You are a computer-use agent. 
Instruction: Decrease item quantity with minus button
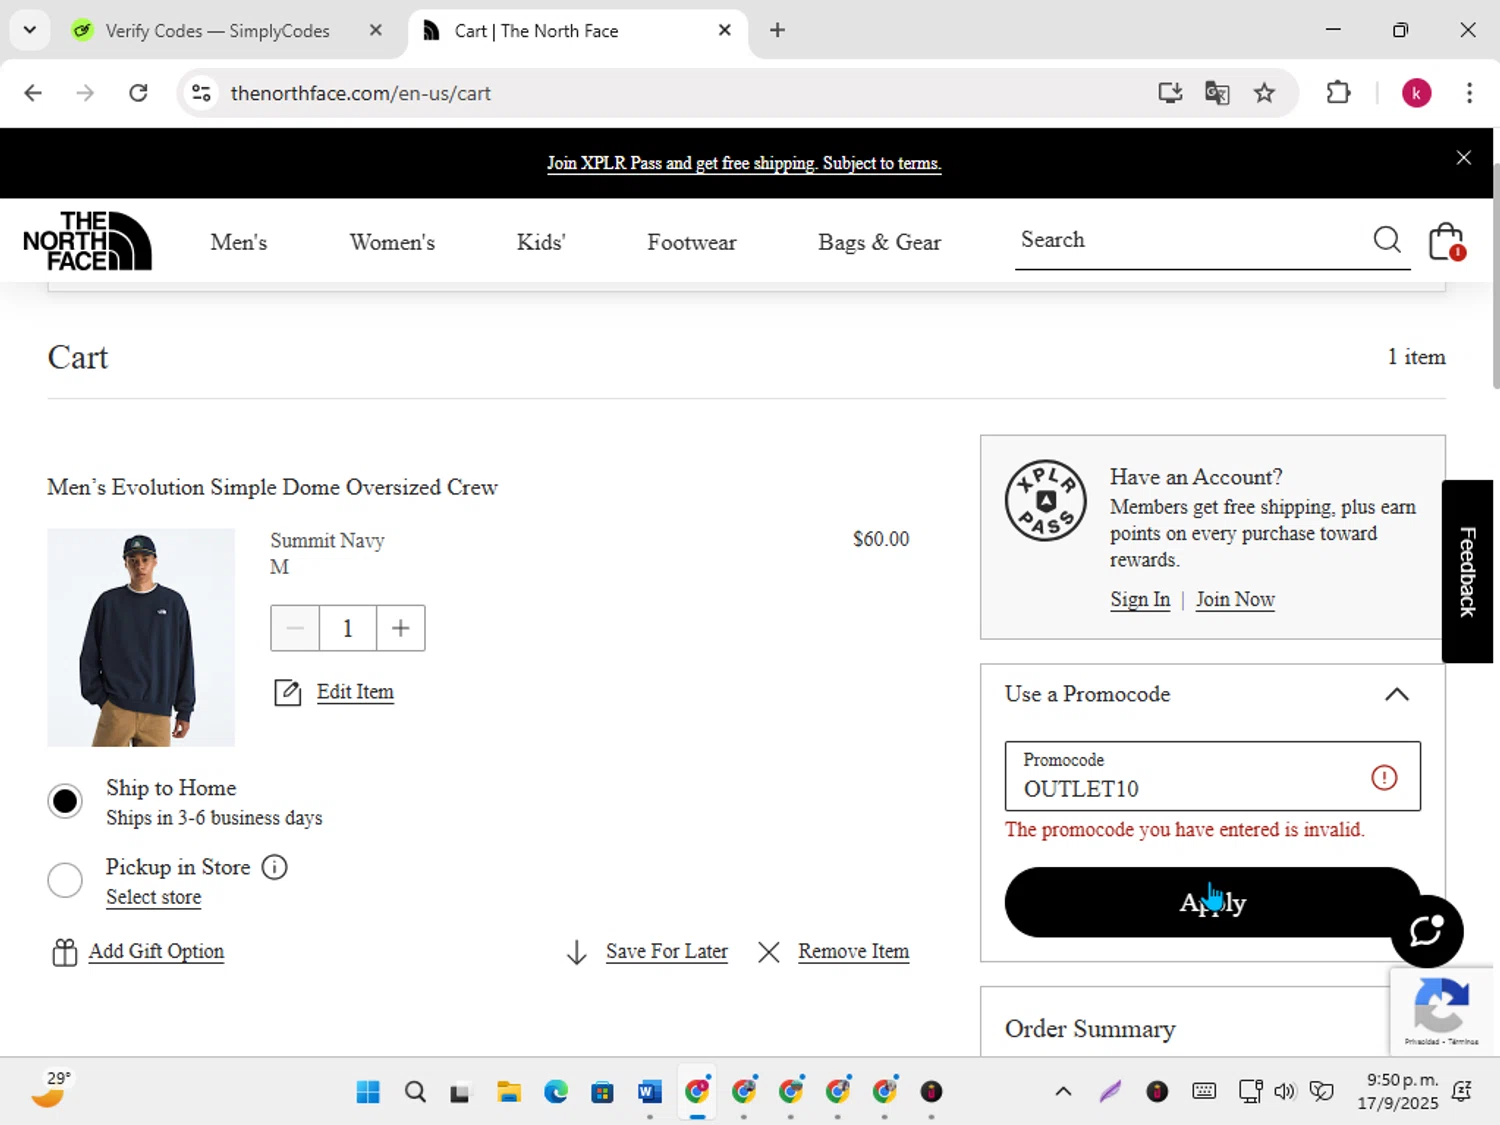[x=295, y=628]
